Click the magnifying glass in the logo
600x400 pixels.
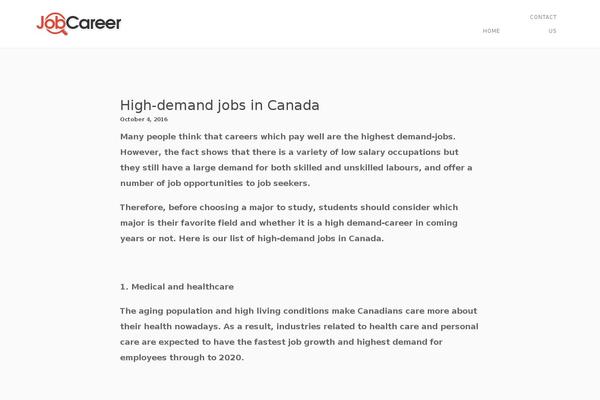point(58,26)
